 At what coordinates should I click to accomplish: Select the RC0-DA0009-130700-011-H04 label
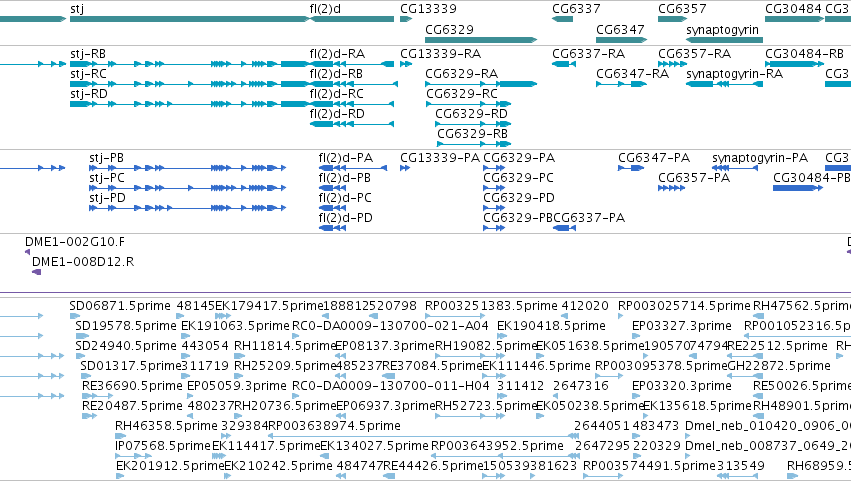[391, 386]
